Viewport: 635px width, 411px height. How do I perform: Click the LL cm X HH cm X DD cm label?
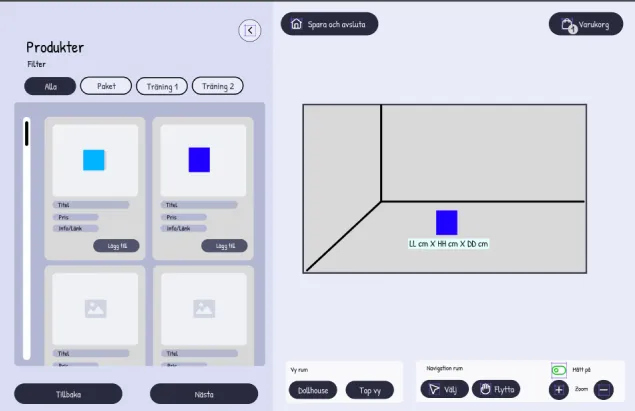click(x=449, y=244)
